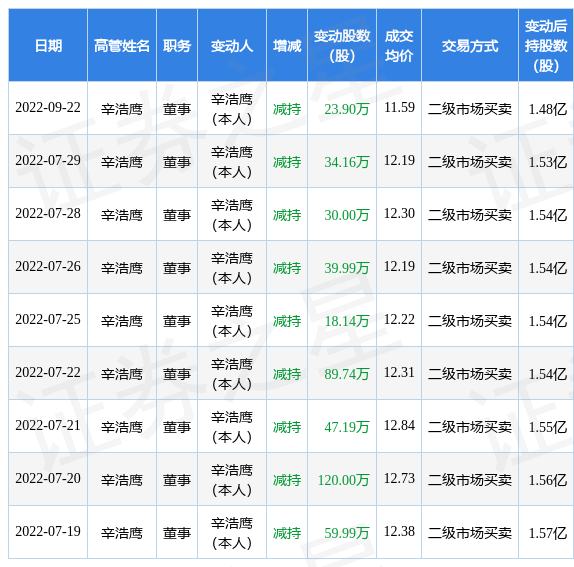The height and width of the screenshot is (567, 574).
Task: Select the date 2022-07-21 cell
Action: (x=48, y=425)
